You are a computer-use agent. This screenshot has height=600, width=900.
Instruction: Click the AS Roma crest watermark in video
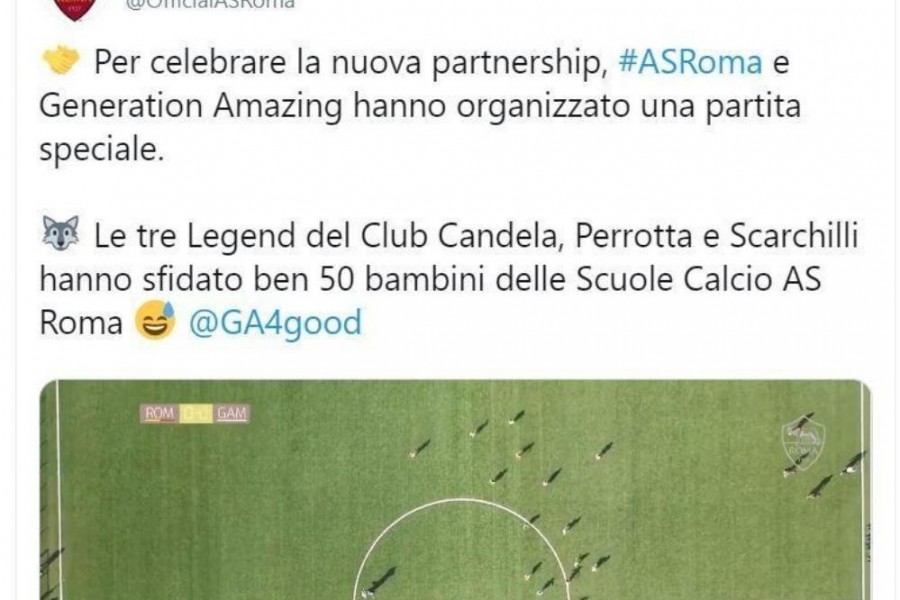803,445
